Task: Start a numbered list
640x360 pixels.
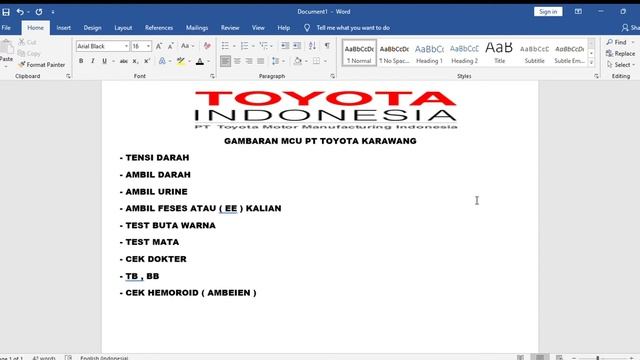Action: tap(244, 46)
